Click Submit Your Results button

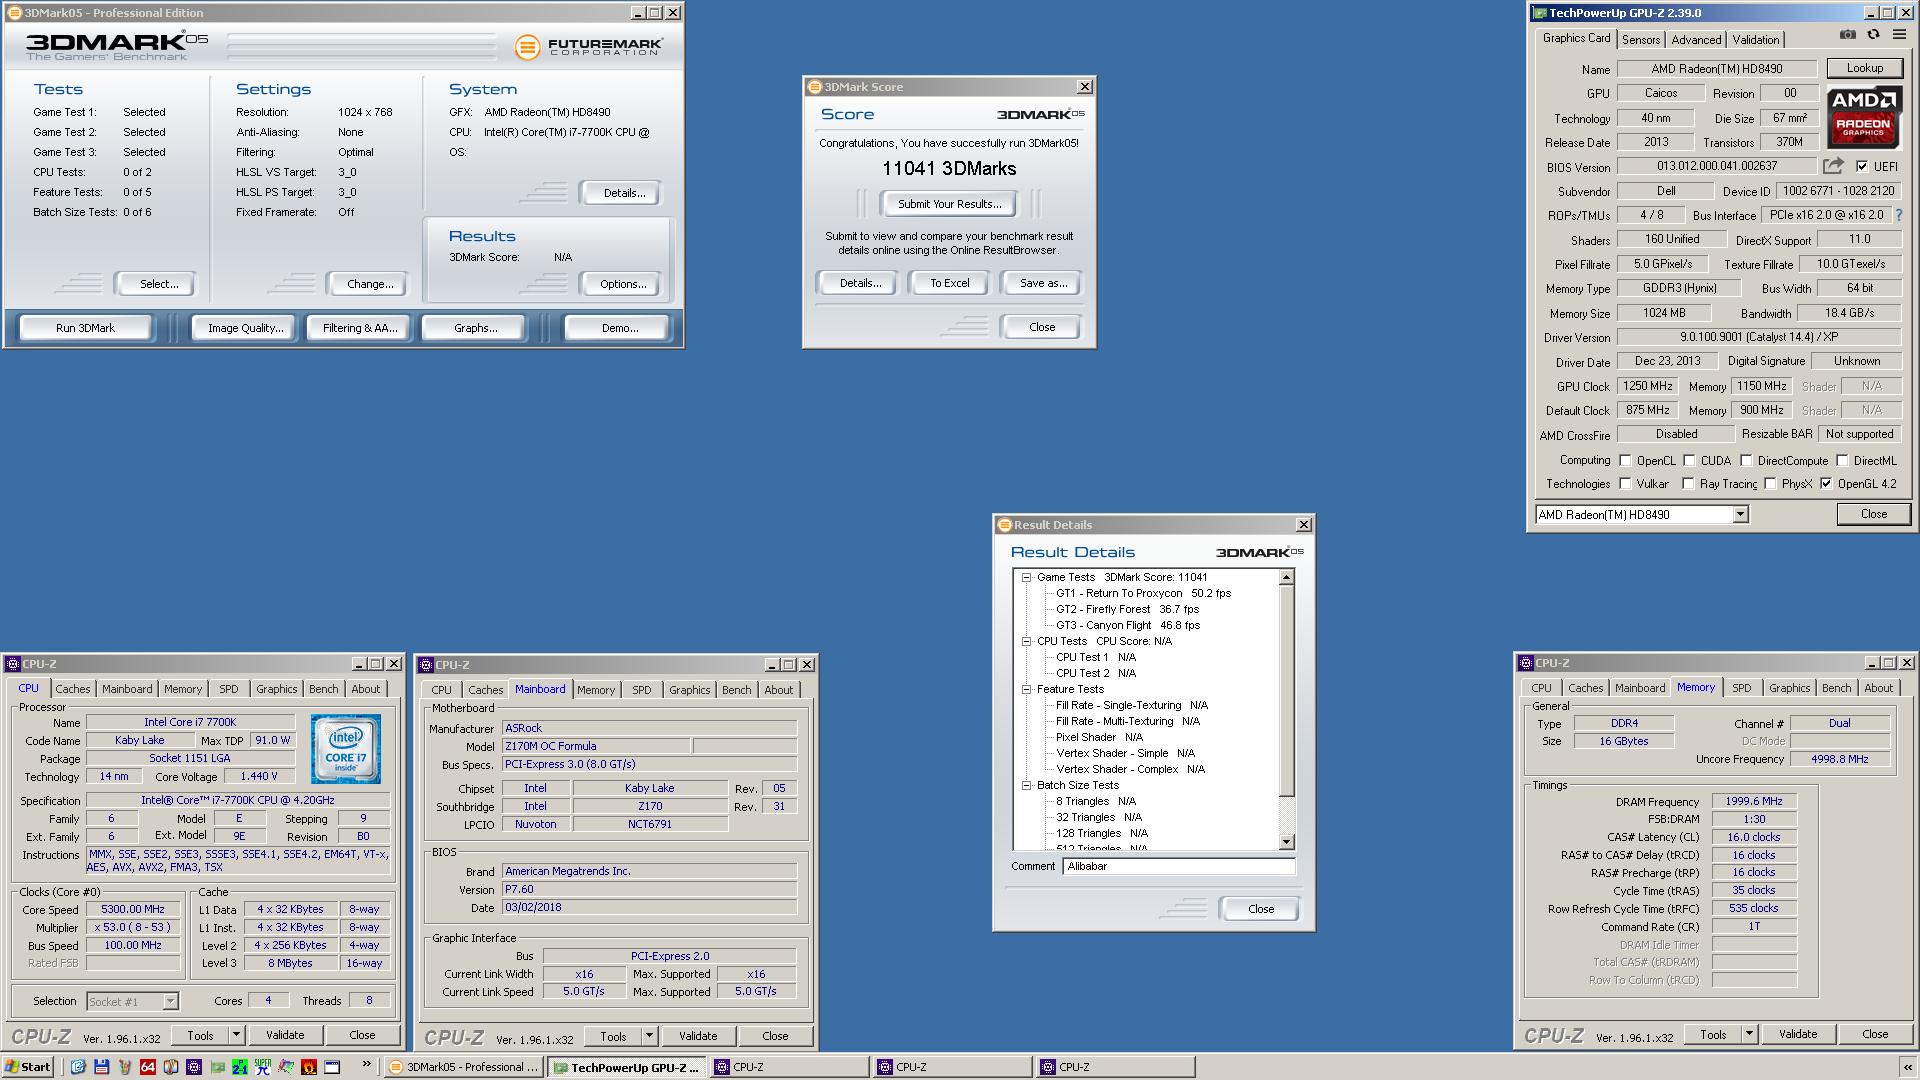[949, 204]
